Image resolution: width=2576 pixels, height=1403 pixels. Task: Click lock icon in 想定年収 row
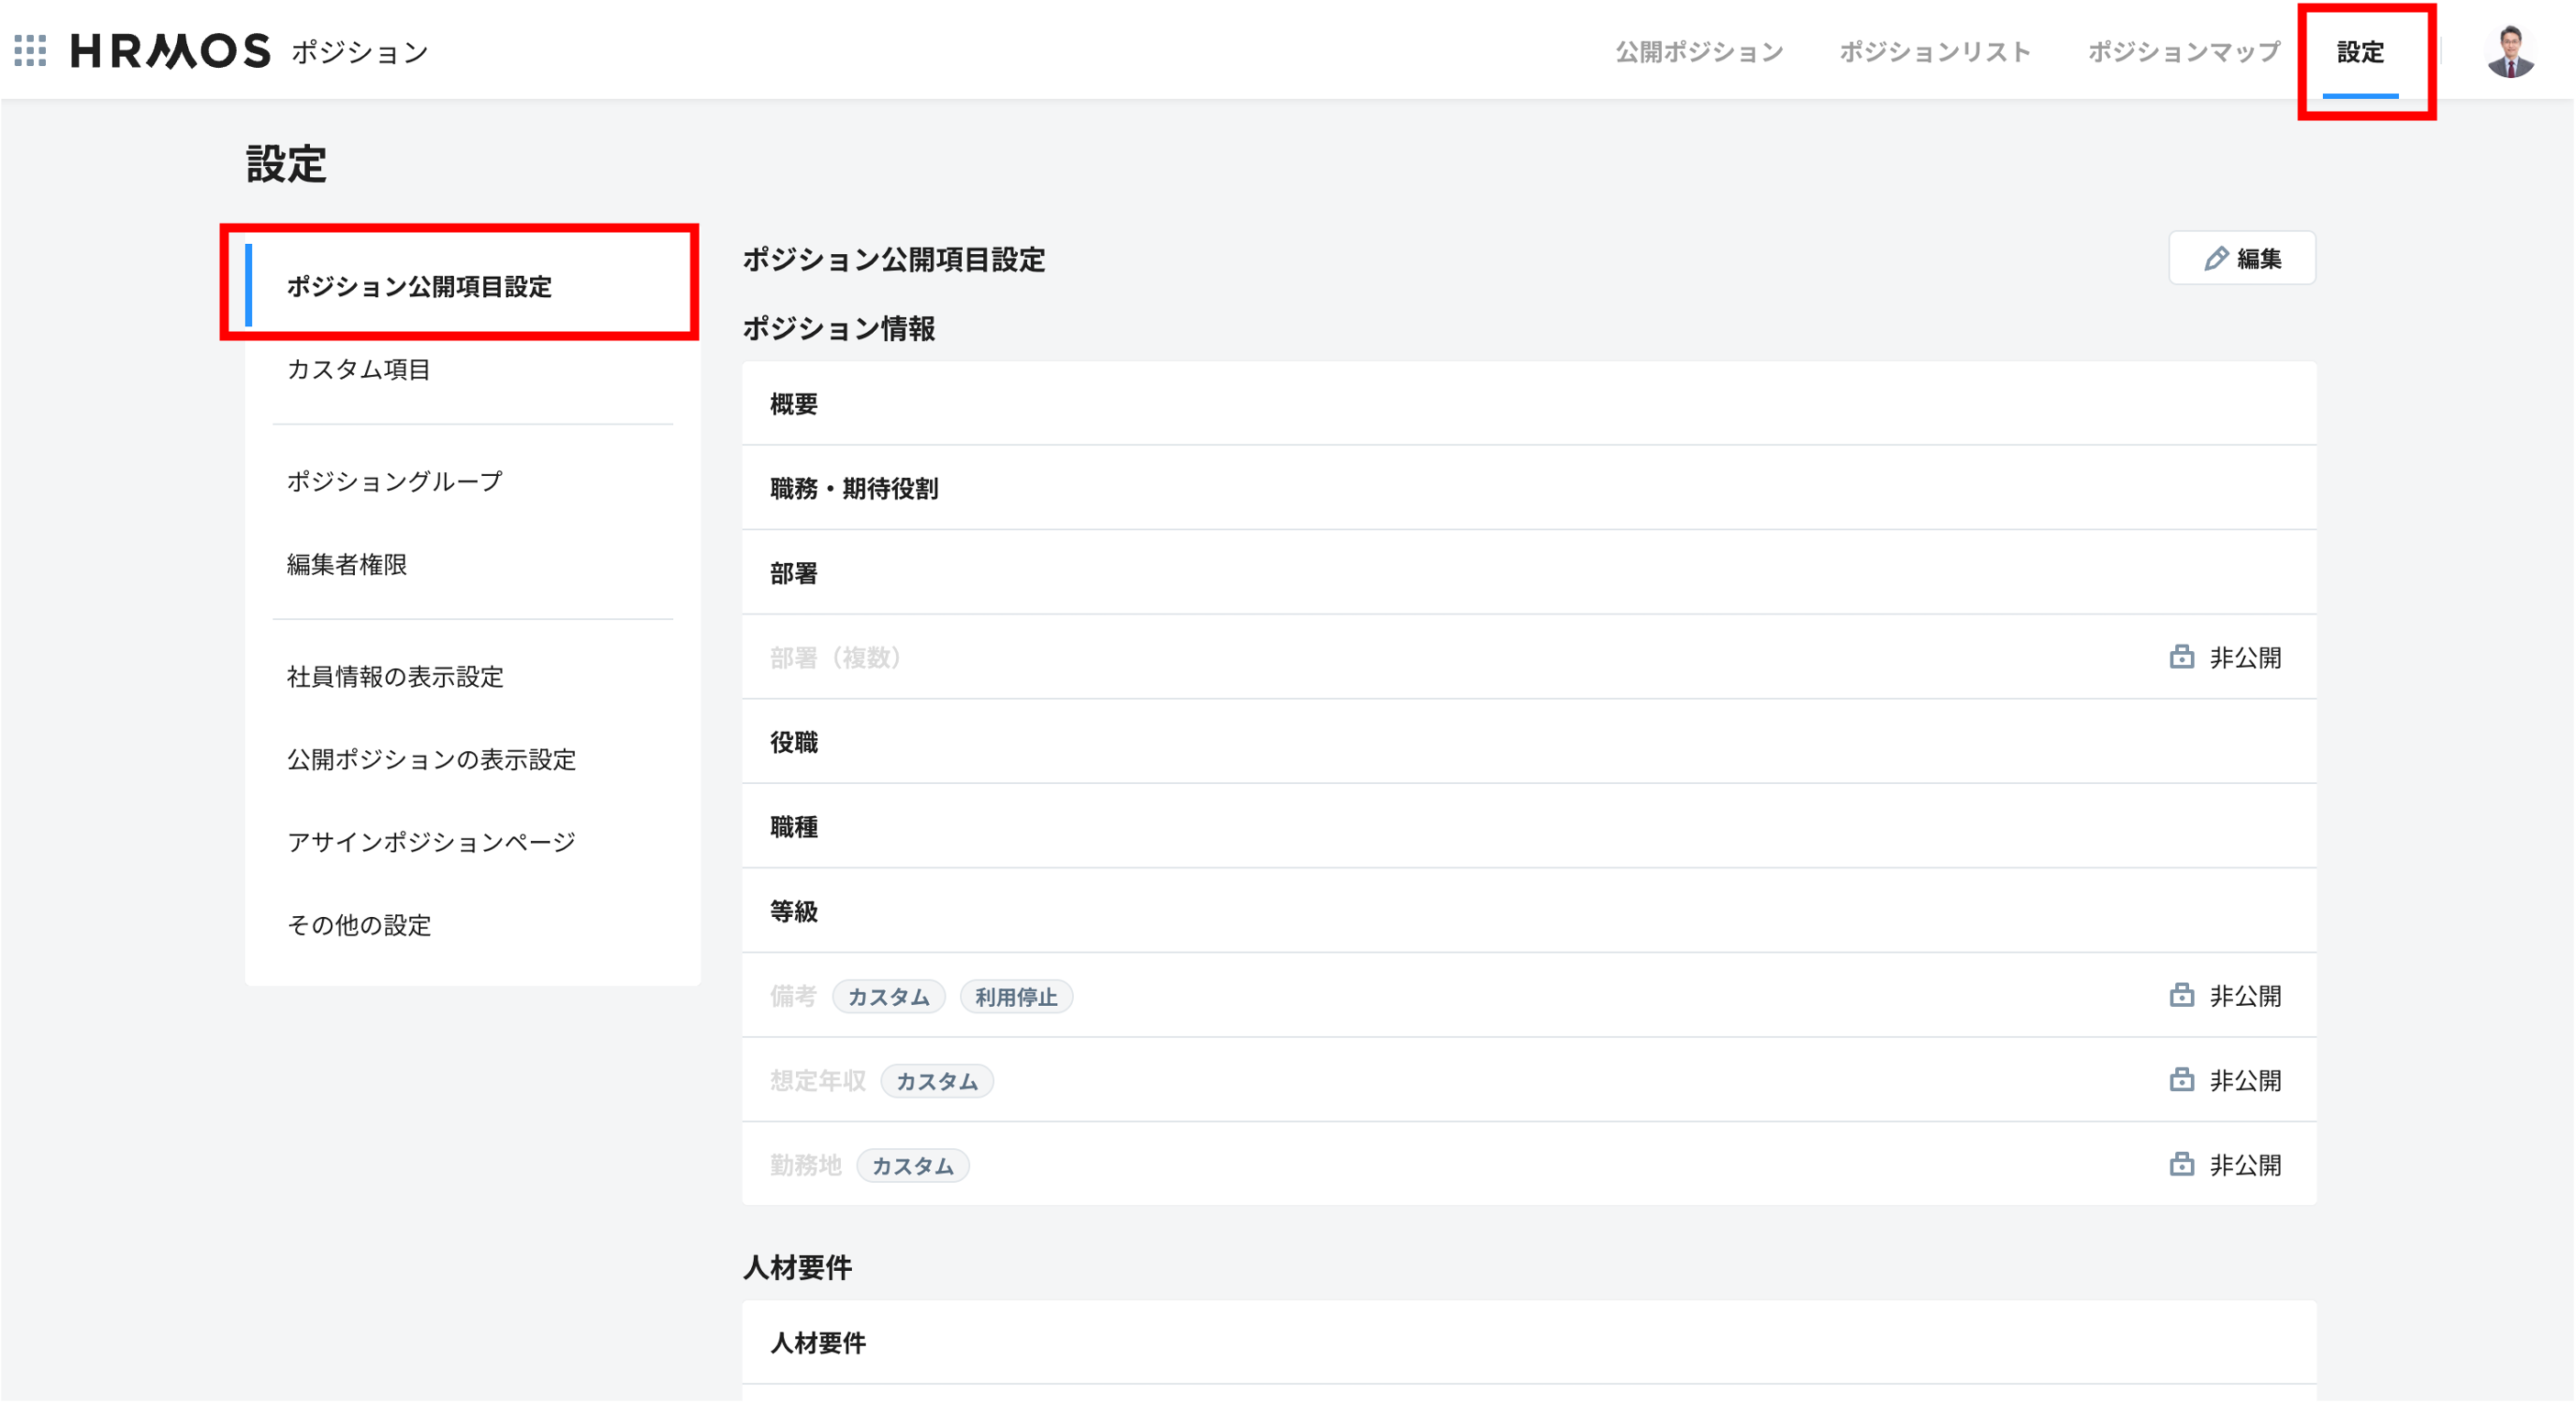2181,1080
